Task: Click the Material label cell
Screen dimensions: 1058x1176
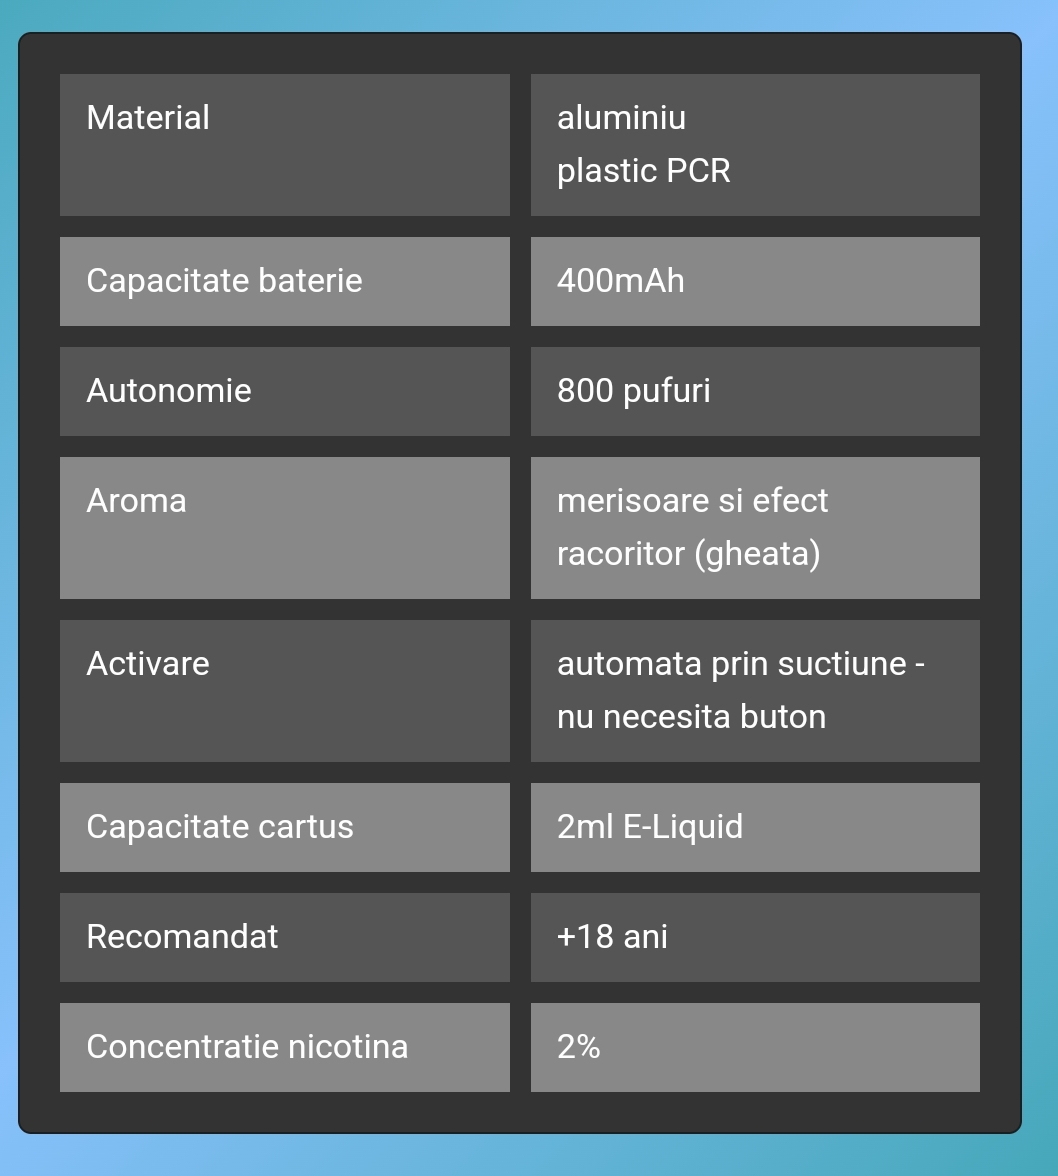Action: tap(285, 145)
